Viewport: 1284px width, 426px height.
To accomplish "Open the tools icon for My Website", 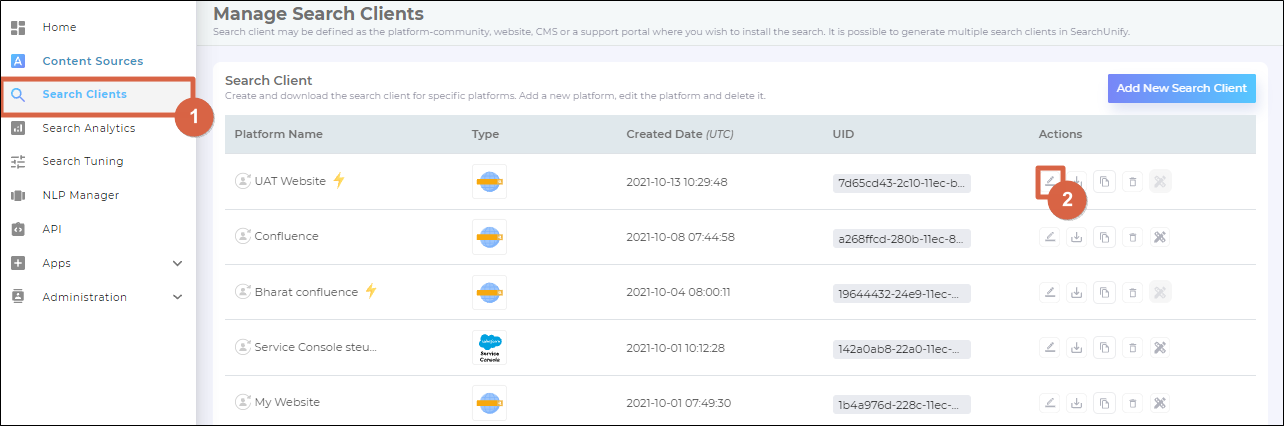I will [x=1160, y=403].
